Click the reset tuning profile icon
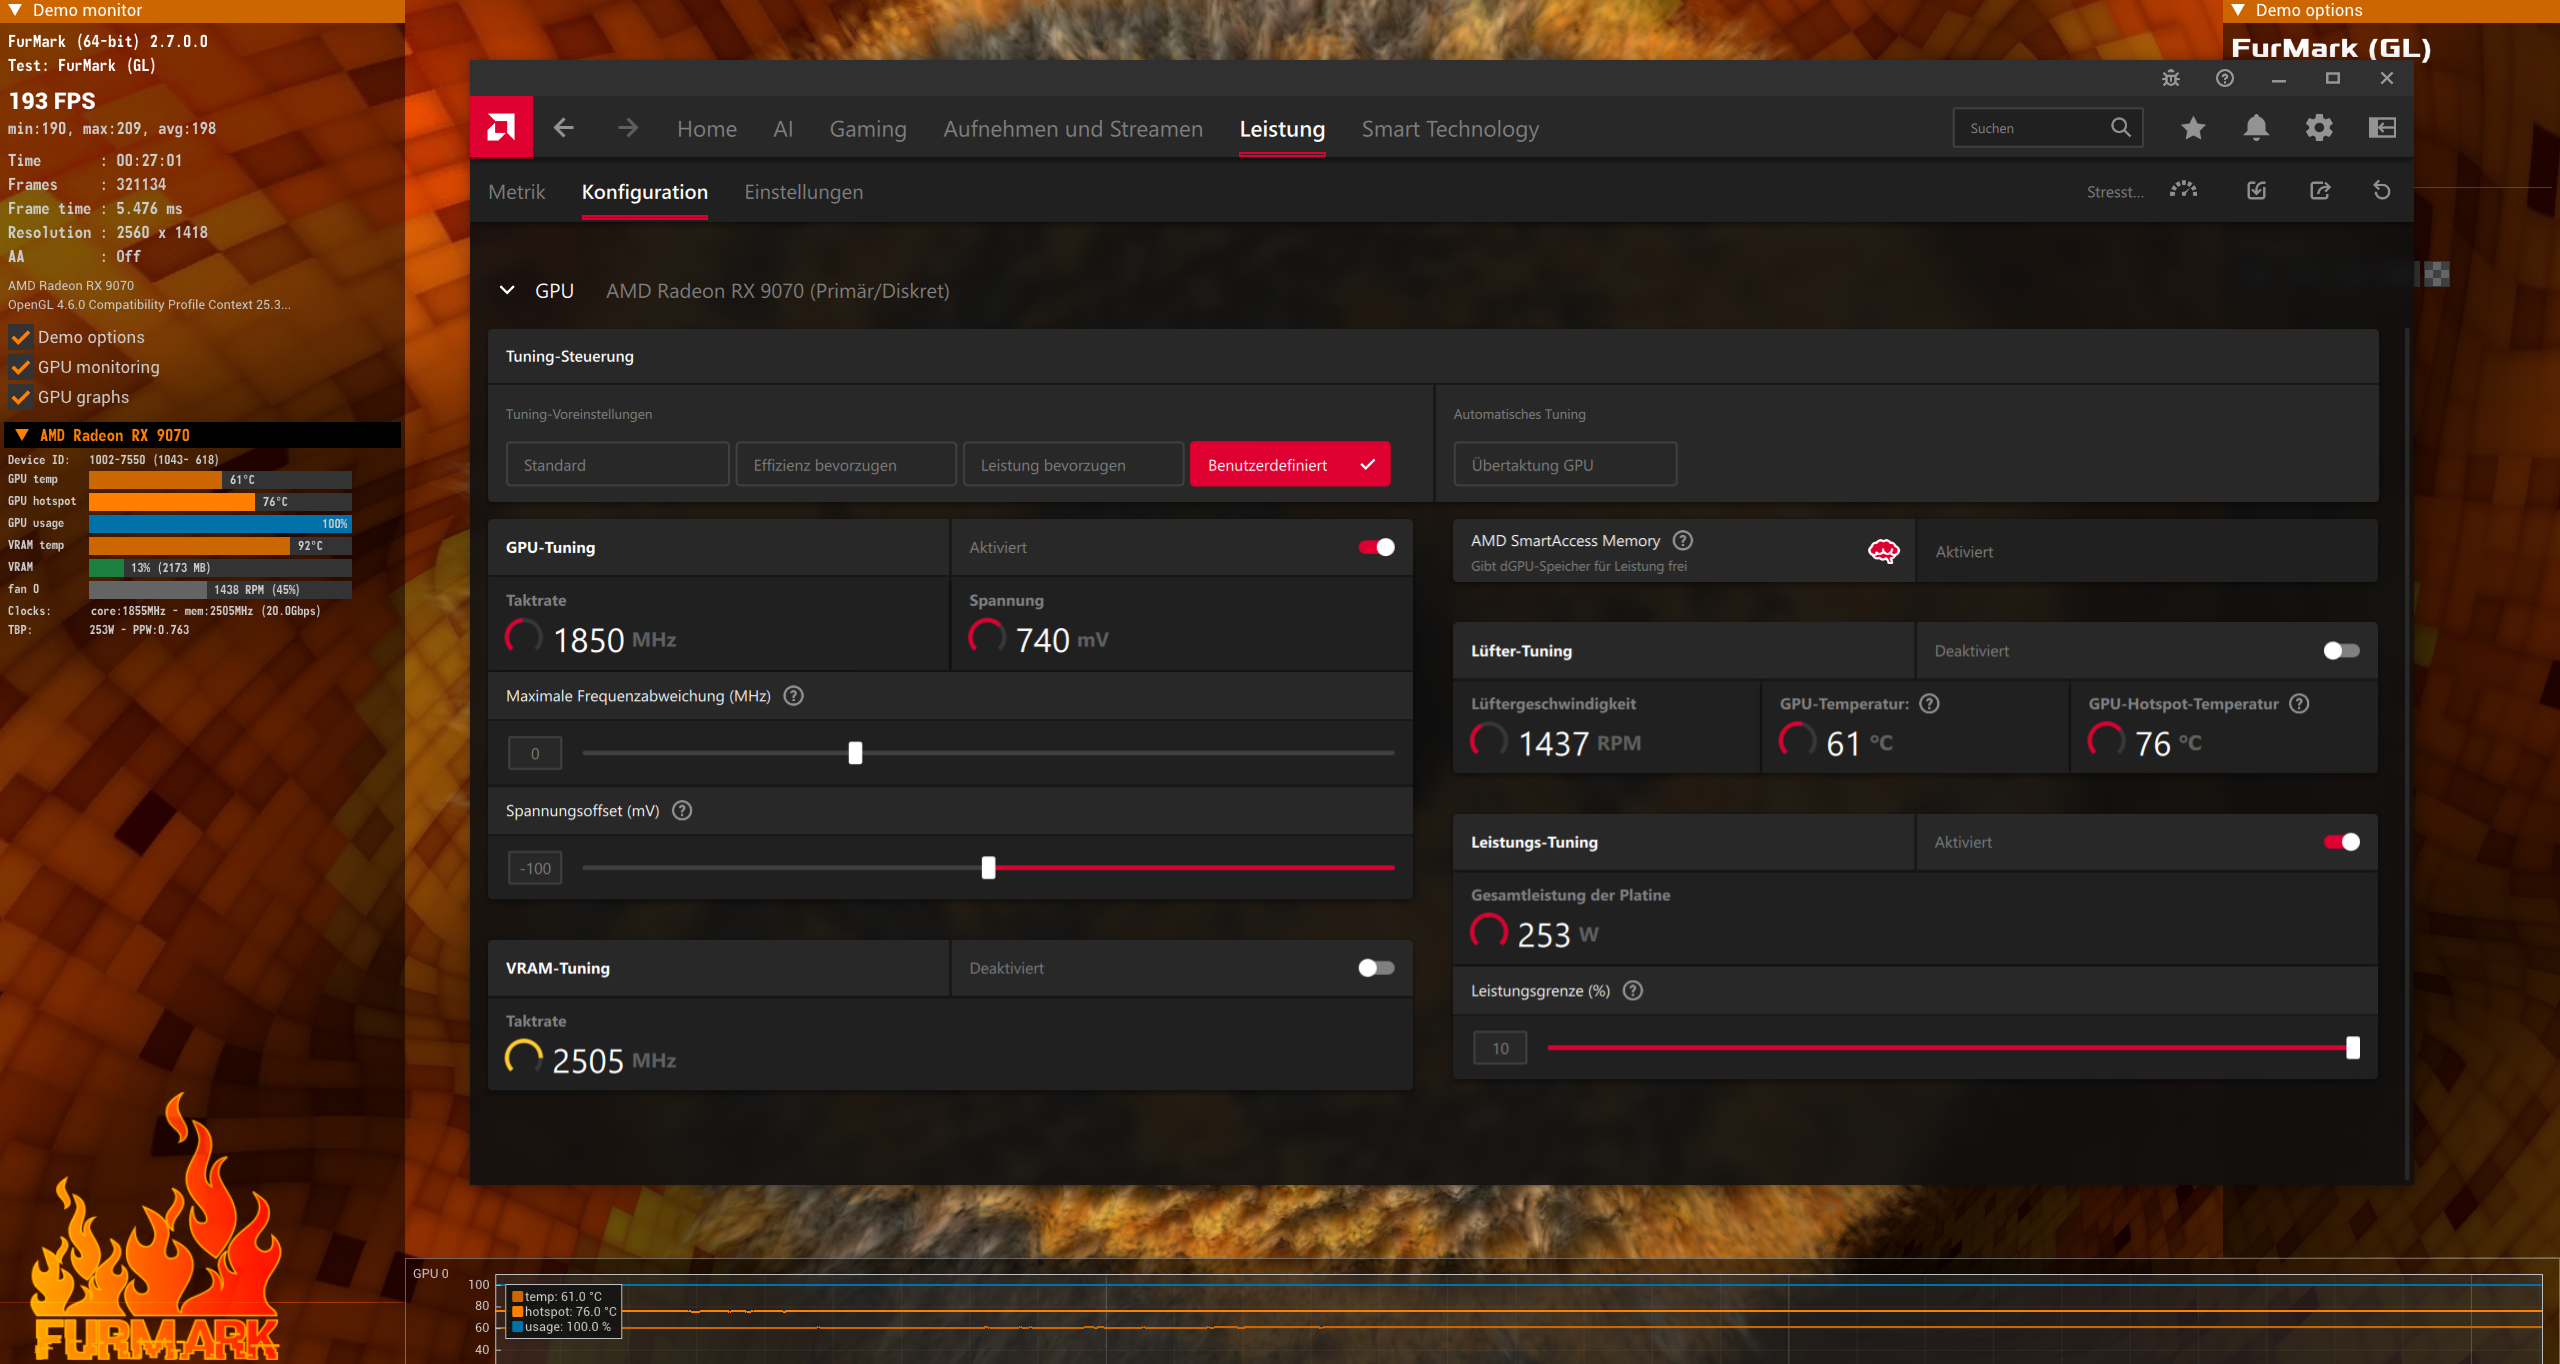 click(x=2381, y=190)
